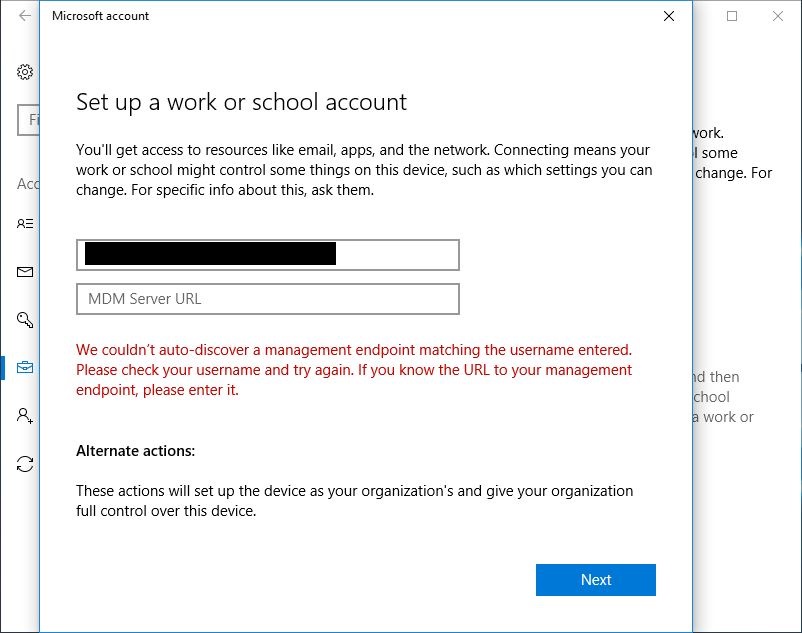Open Family & other users via person icon
The height and width of the screenshot is (633, 802).
coord(25,415)
